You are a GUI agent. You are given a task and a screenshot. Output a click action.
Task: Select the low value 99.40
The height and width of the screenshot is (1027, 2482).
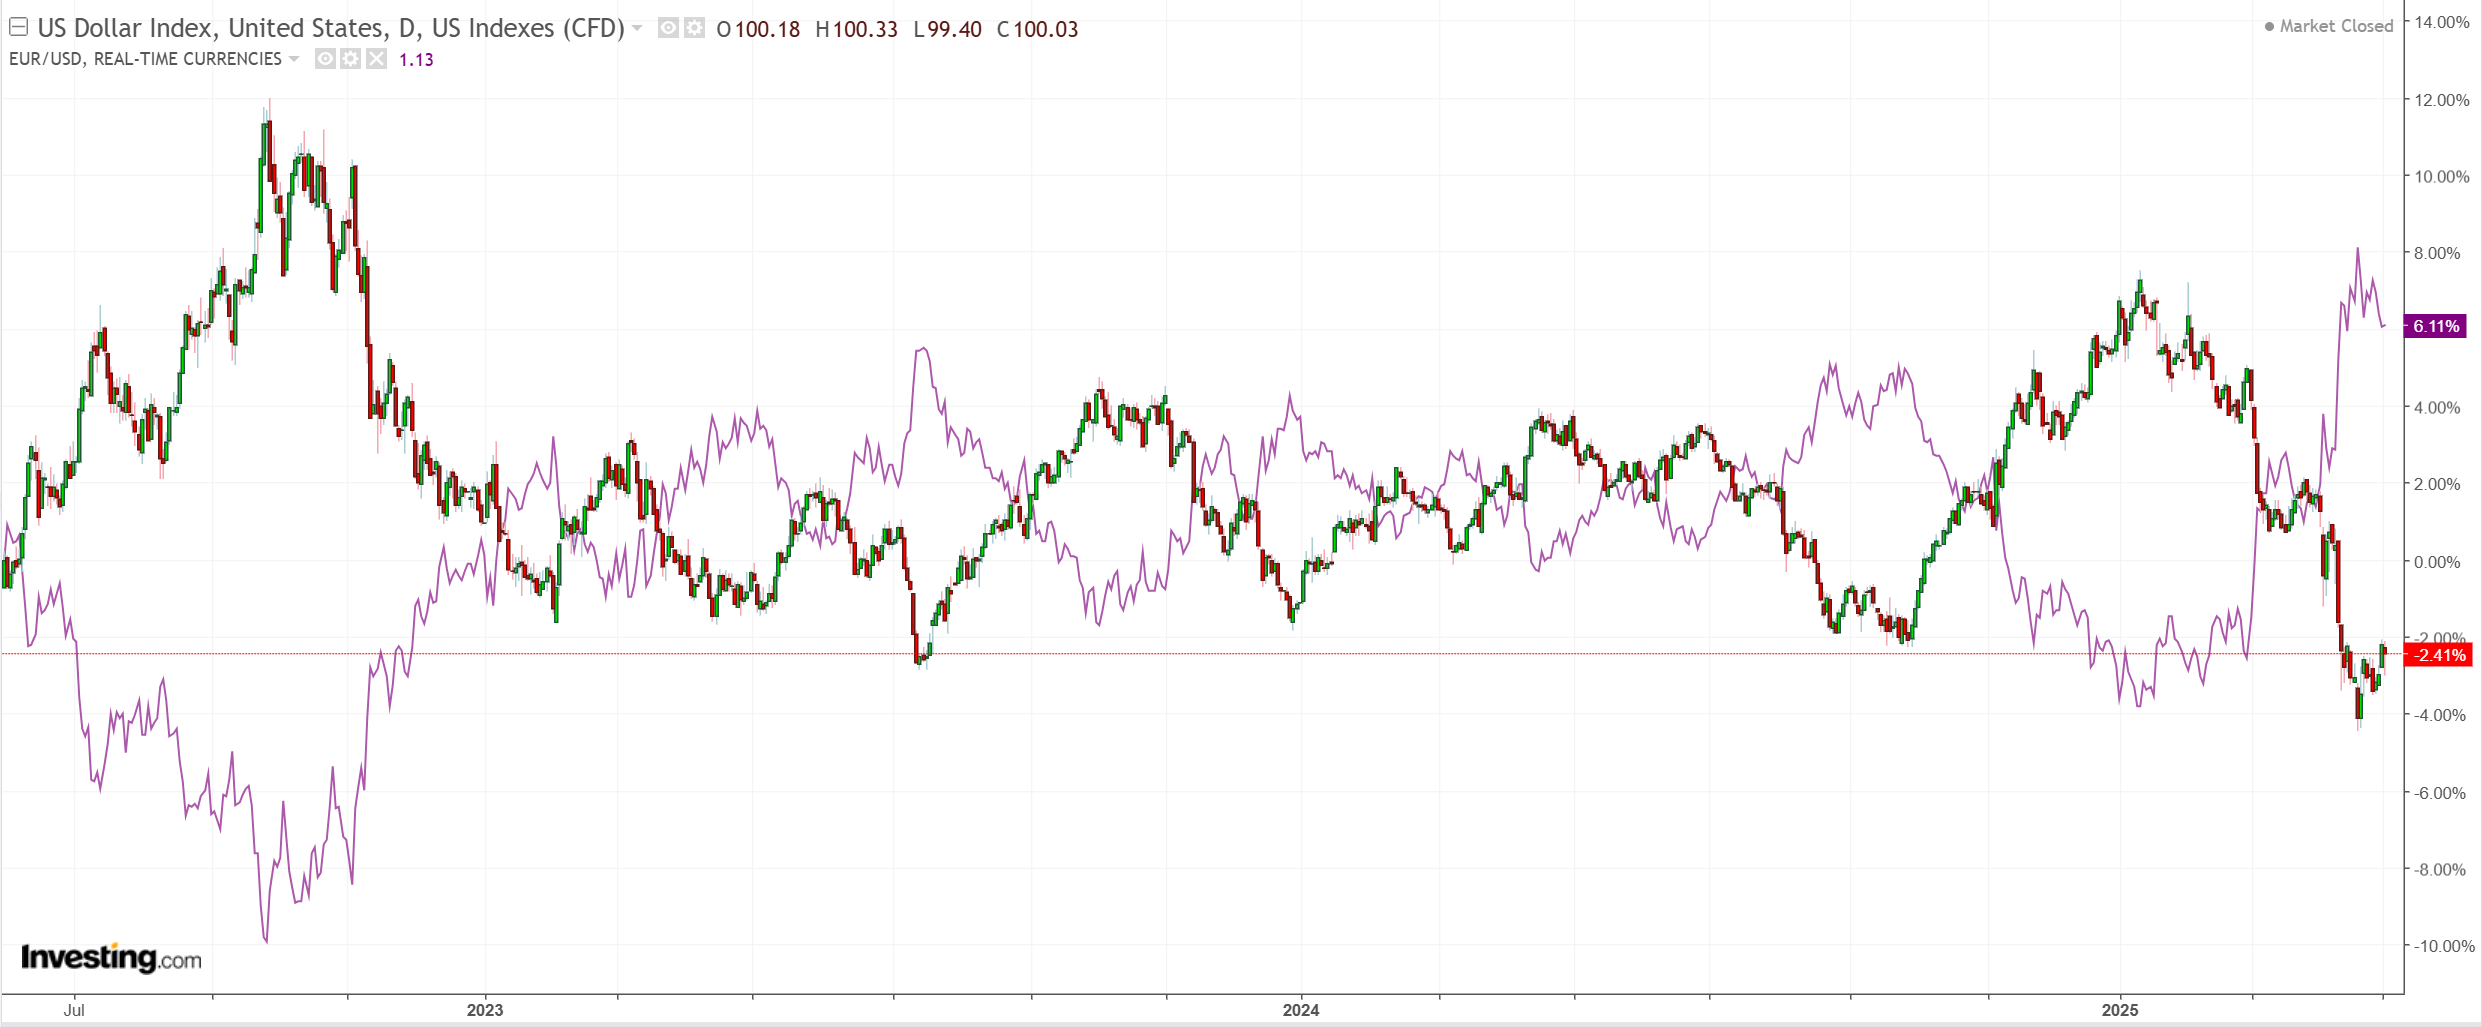pos(954,29)
